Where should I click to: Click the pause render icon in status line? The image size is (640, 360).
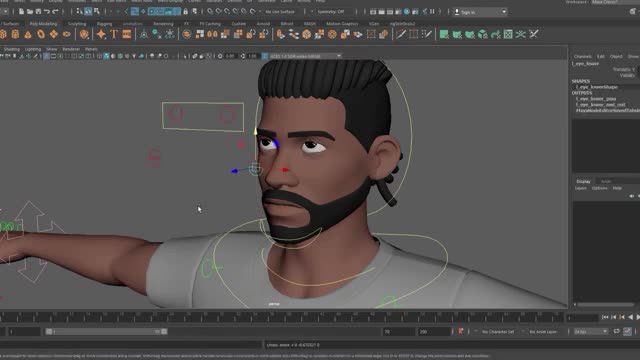[432, 12]
